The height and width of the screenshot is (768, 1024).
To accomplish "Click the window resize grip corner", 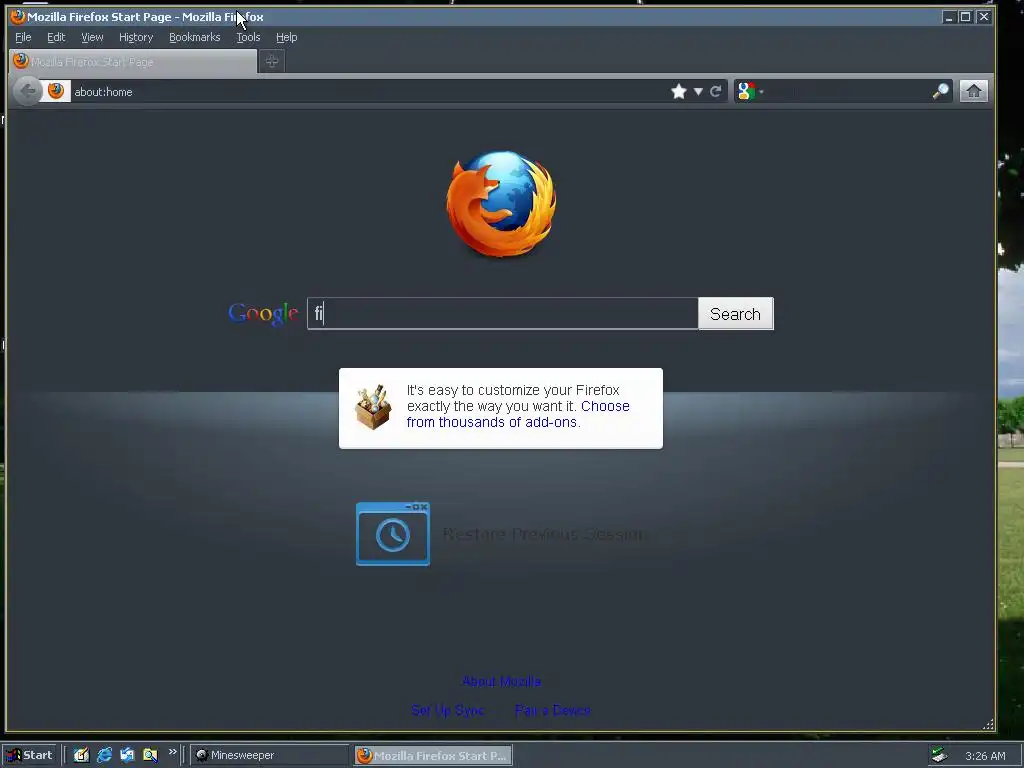I will coord(988,724).
